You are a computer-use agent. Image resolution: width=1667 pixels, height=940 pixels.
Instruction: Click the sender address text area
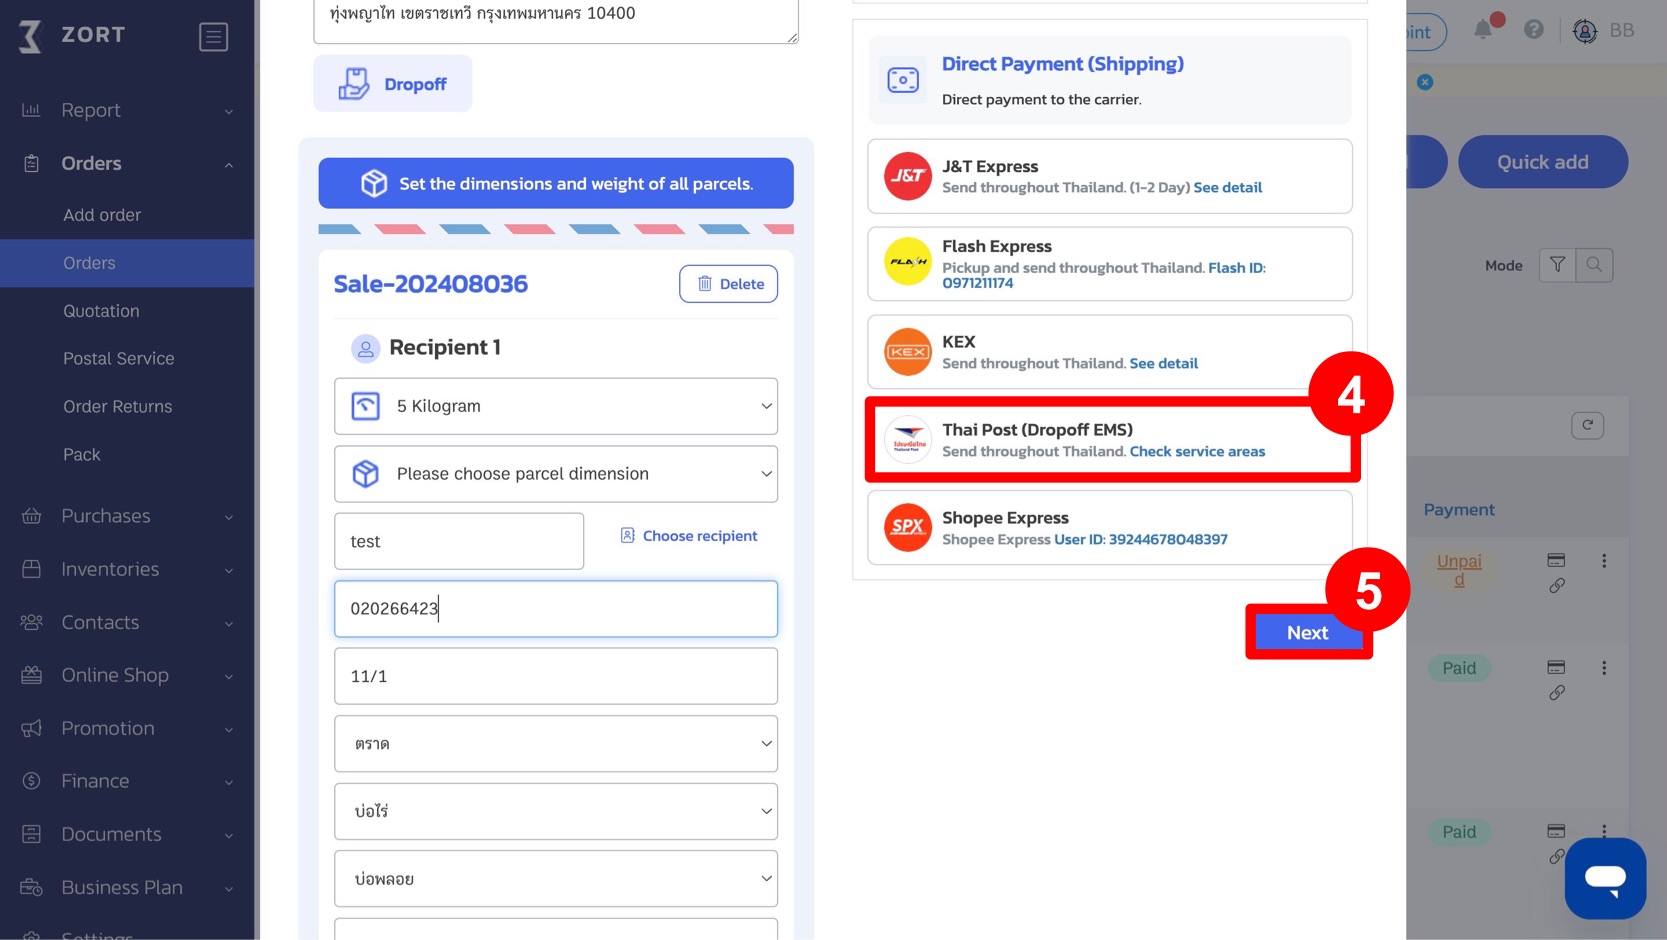coord(556,20)
